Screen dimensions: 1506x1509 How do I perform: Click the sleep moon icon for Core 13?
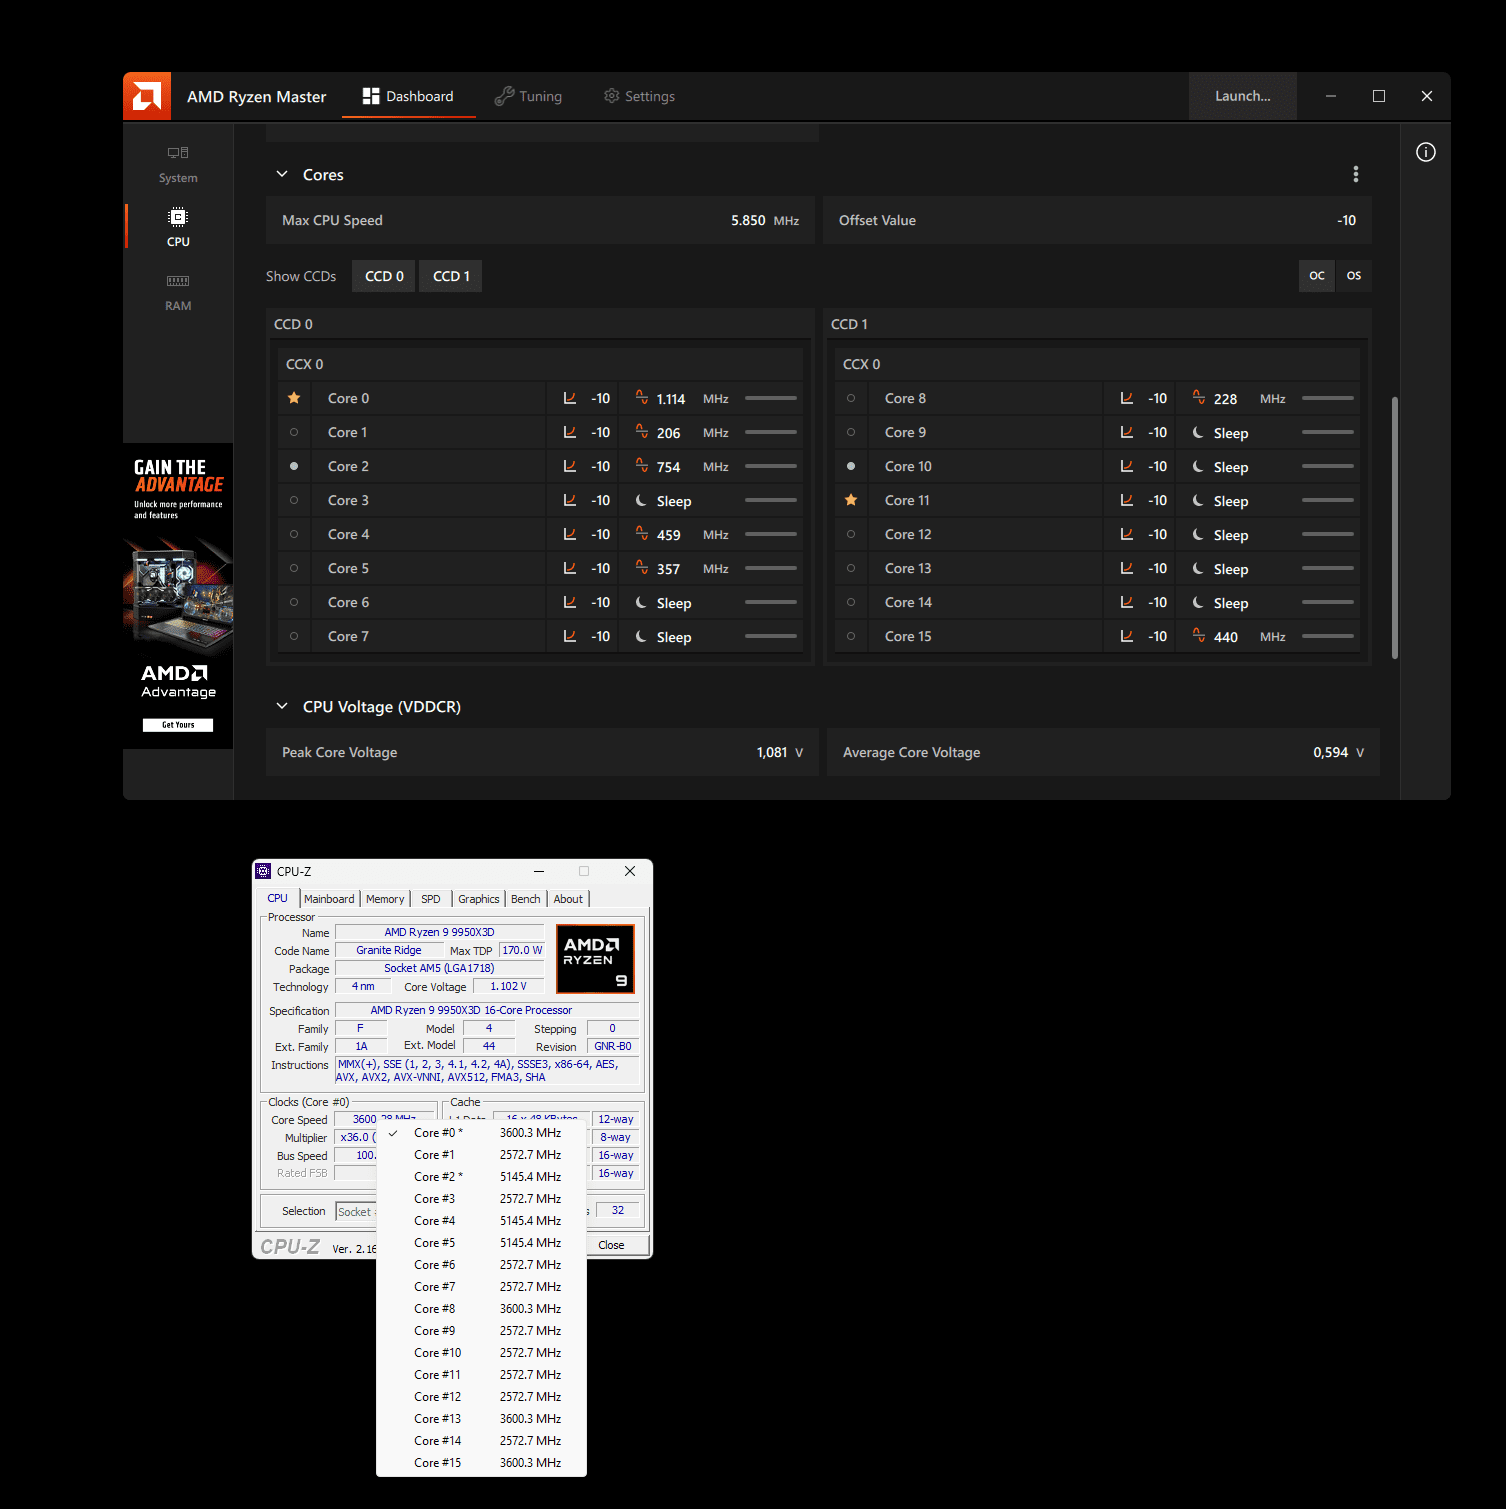(x=1198, y=568)
